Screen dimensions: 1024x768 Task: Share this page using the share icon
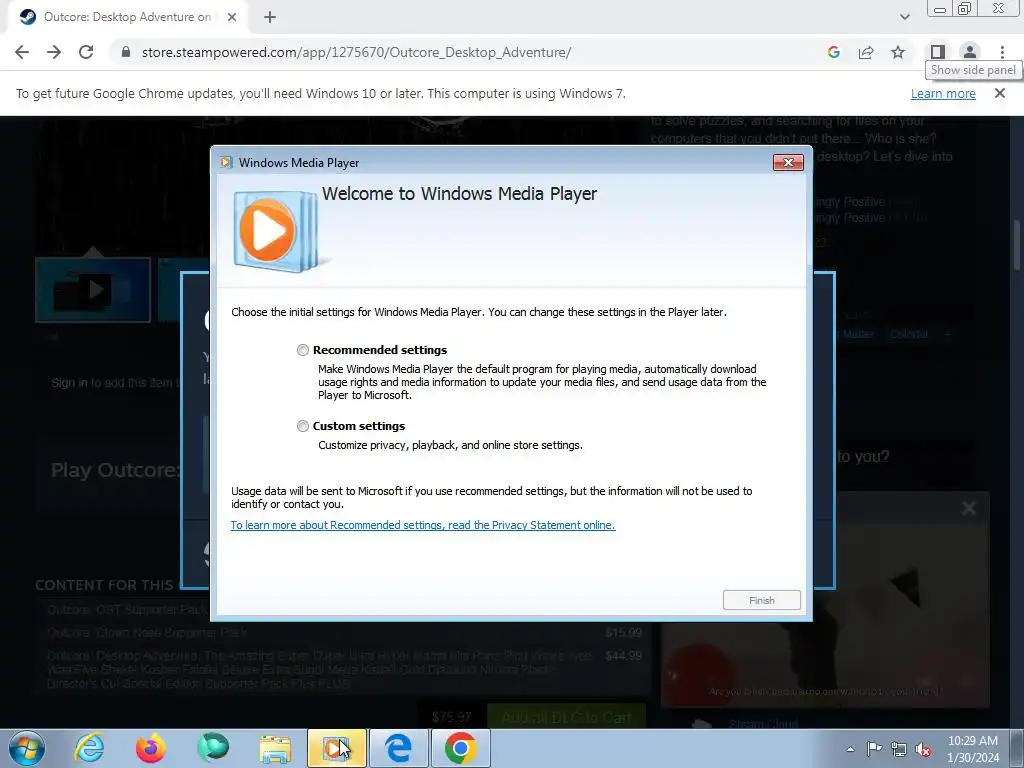click(866, 52)
